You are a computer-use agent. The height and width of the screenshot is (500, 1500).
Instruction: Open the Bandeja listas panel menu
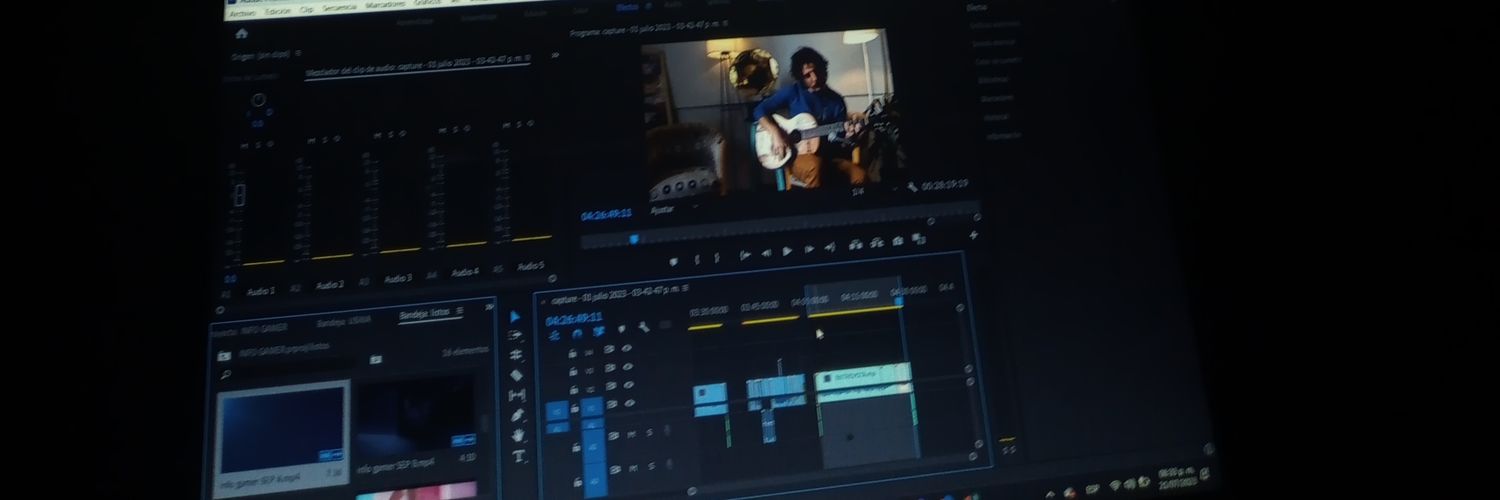(459, 312)
